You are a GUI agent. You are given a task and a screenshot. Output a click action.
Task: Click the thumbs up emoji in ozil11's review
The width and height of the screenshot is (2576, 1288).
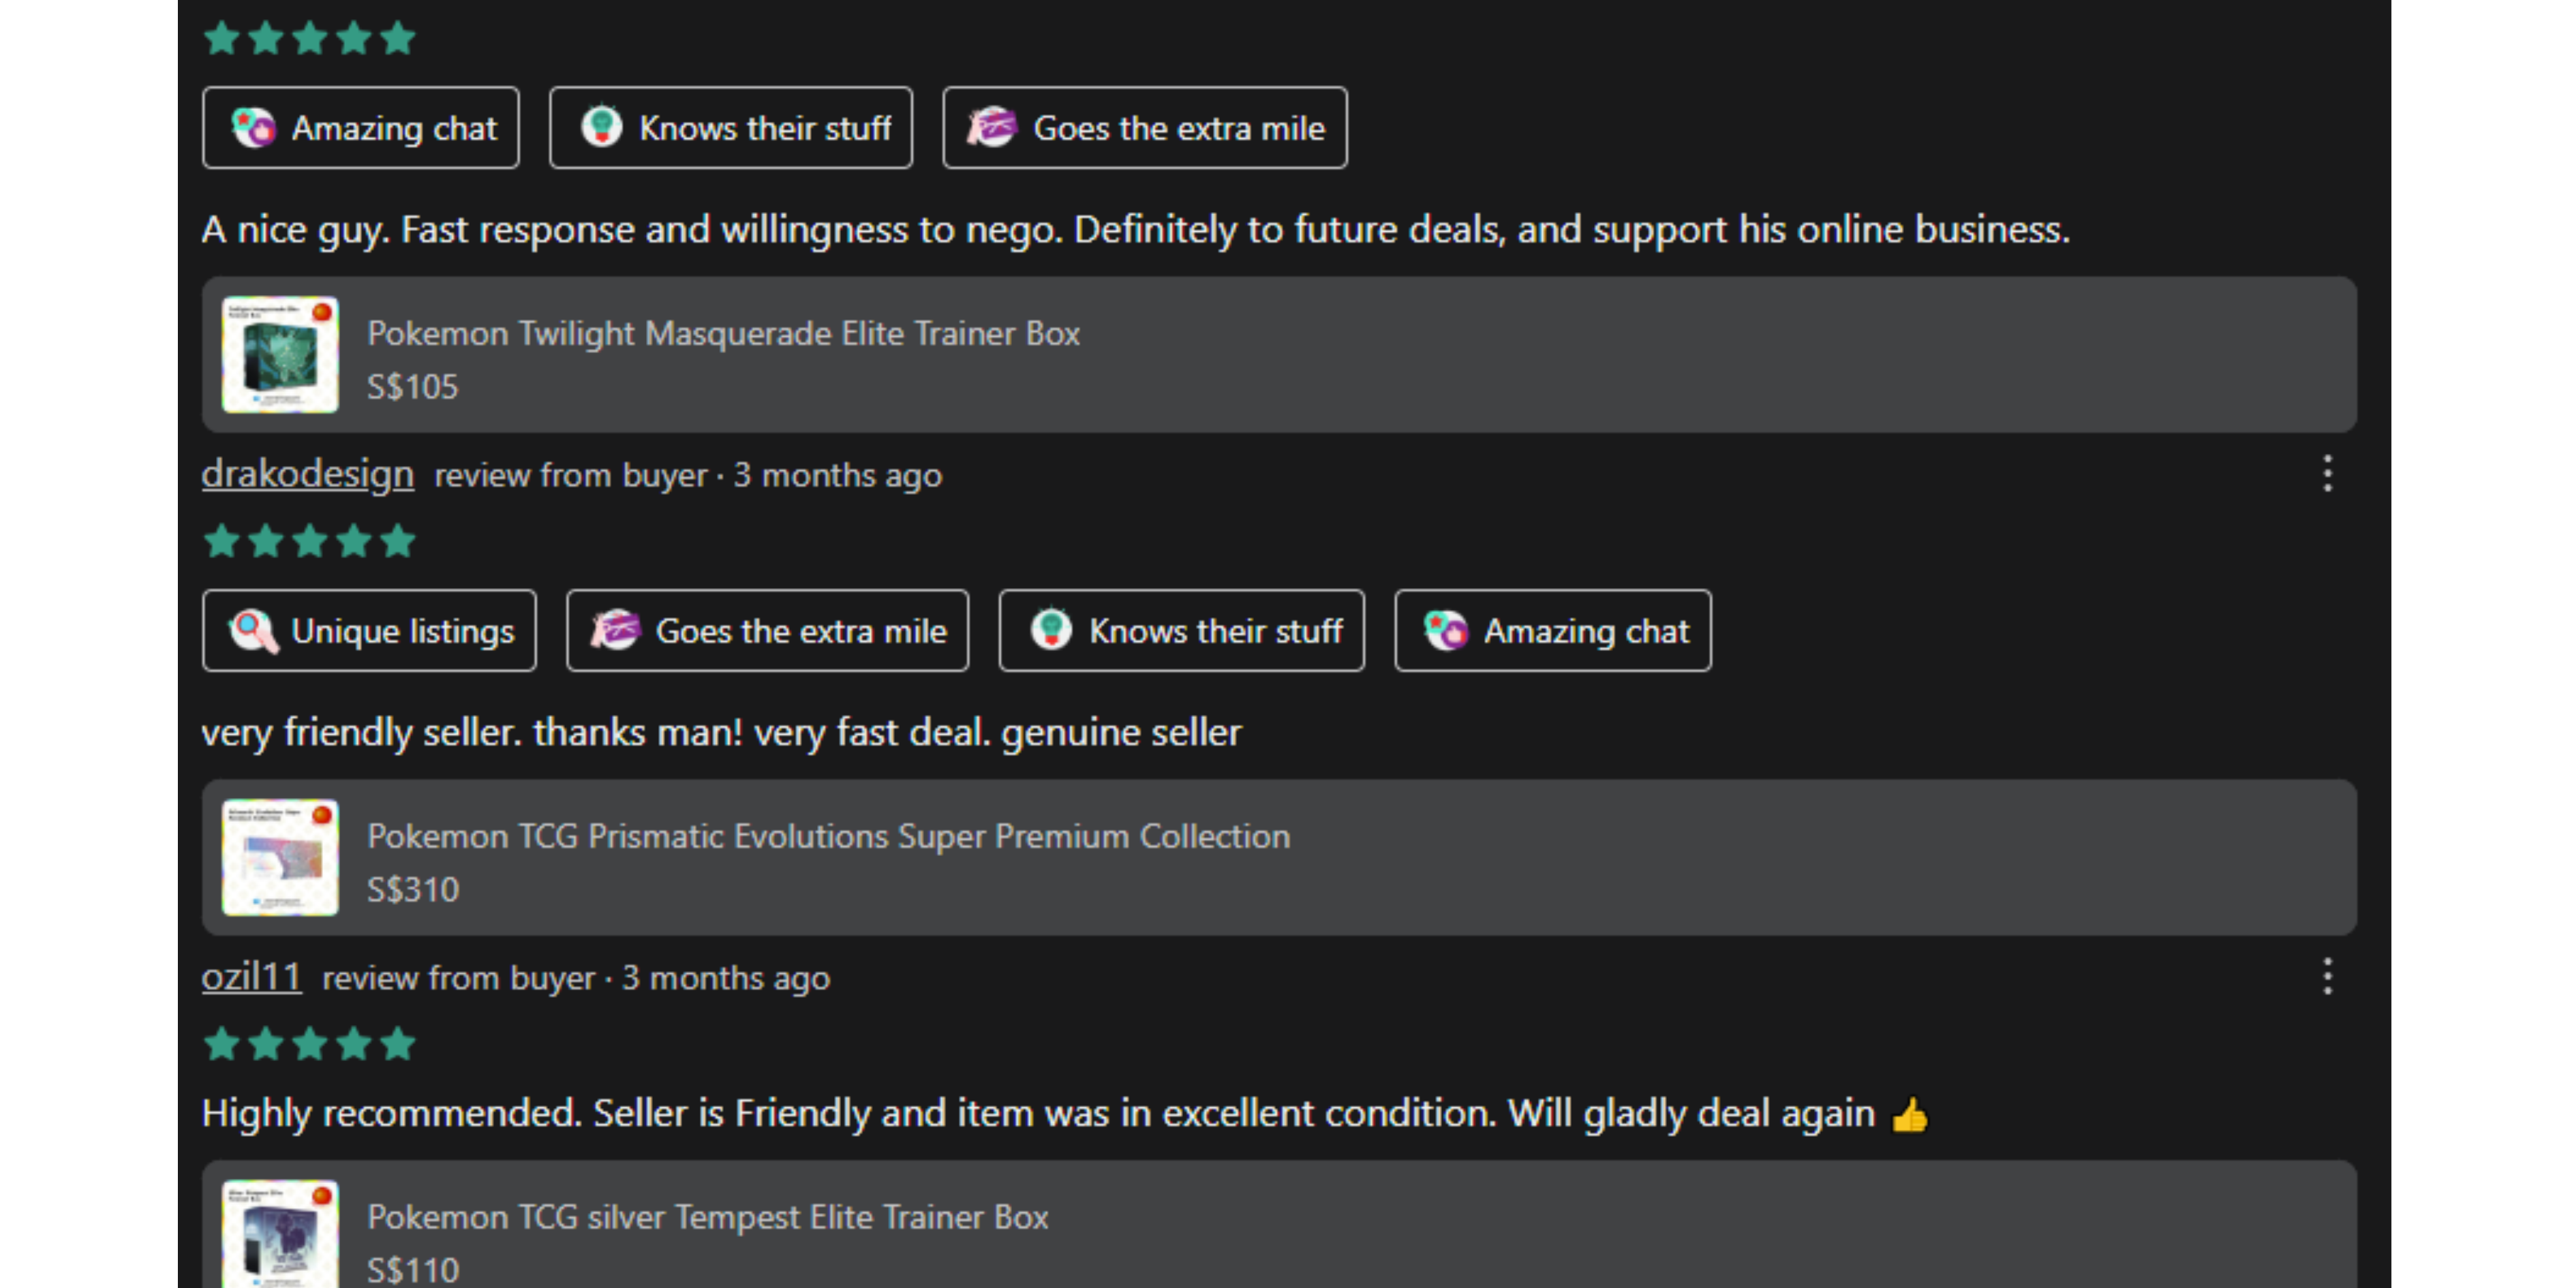pyautogui.click(x=1909, y=1115)
